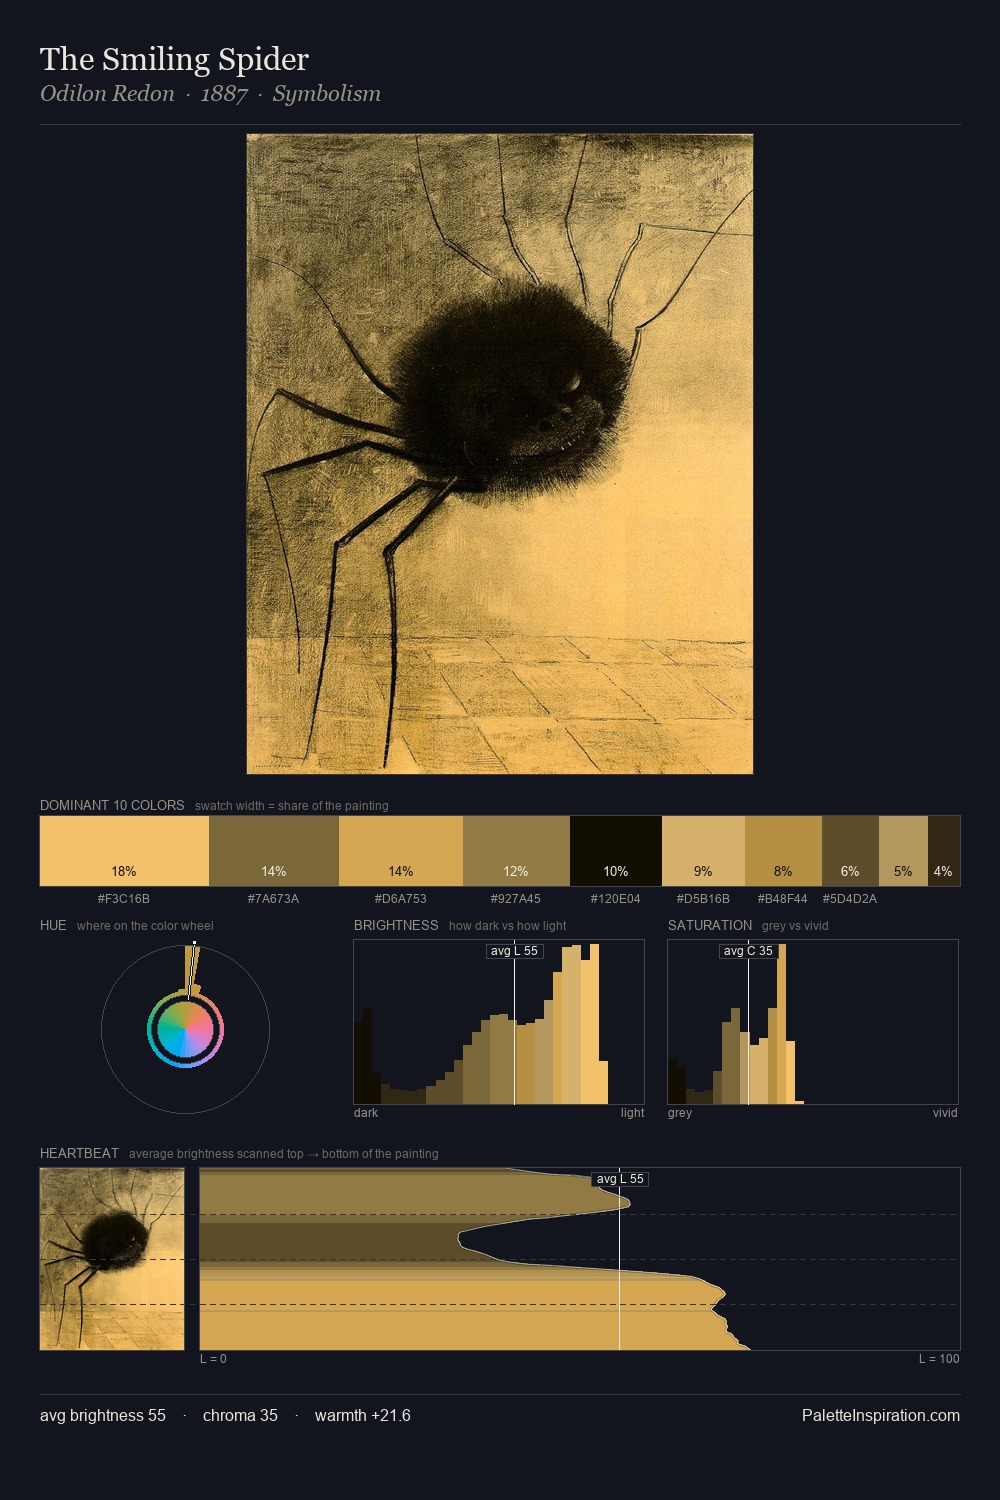Click the 'L = 100' axis label

coord(939,1359)
